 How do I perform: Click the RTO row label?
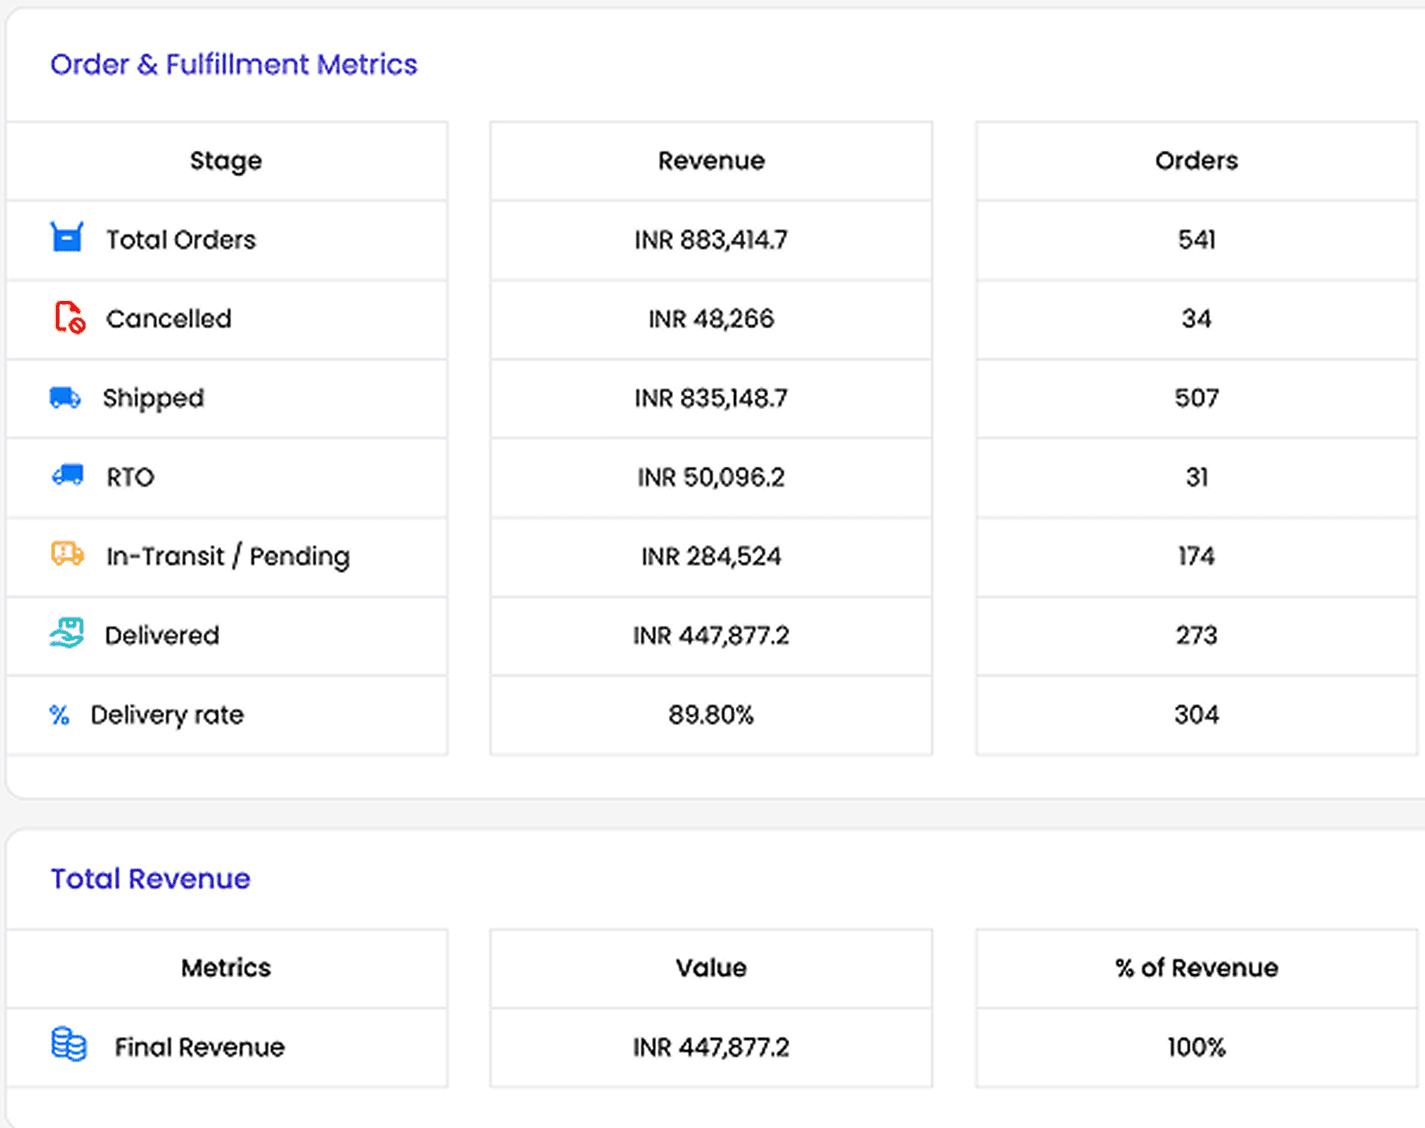(131, 477)
